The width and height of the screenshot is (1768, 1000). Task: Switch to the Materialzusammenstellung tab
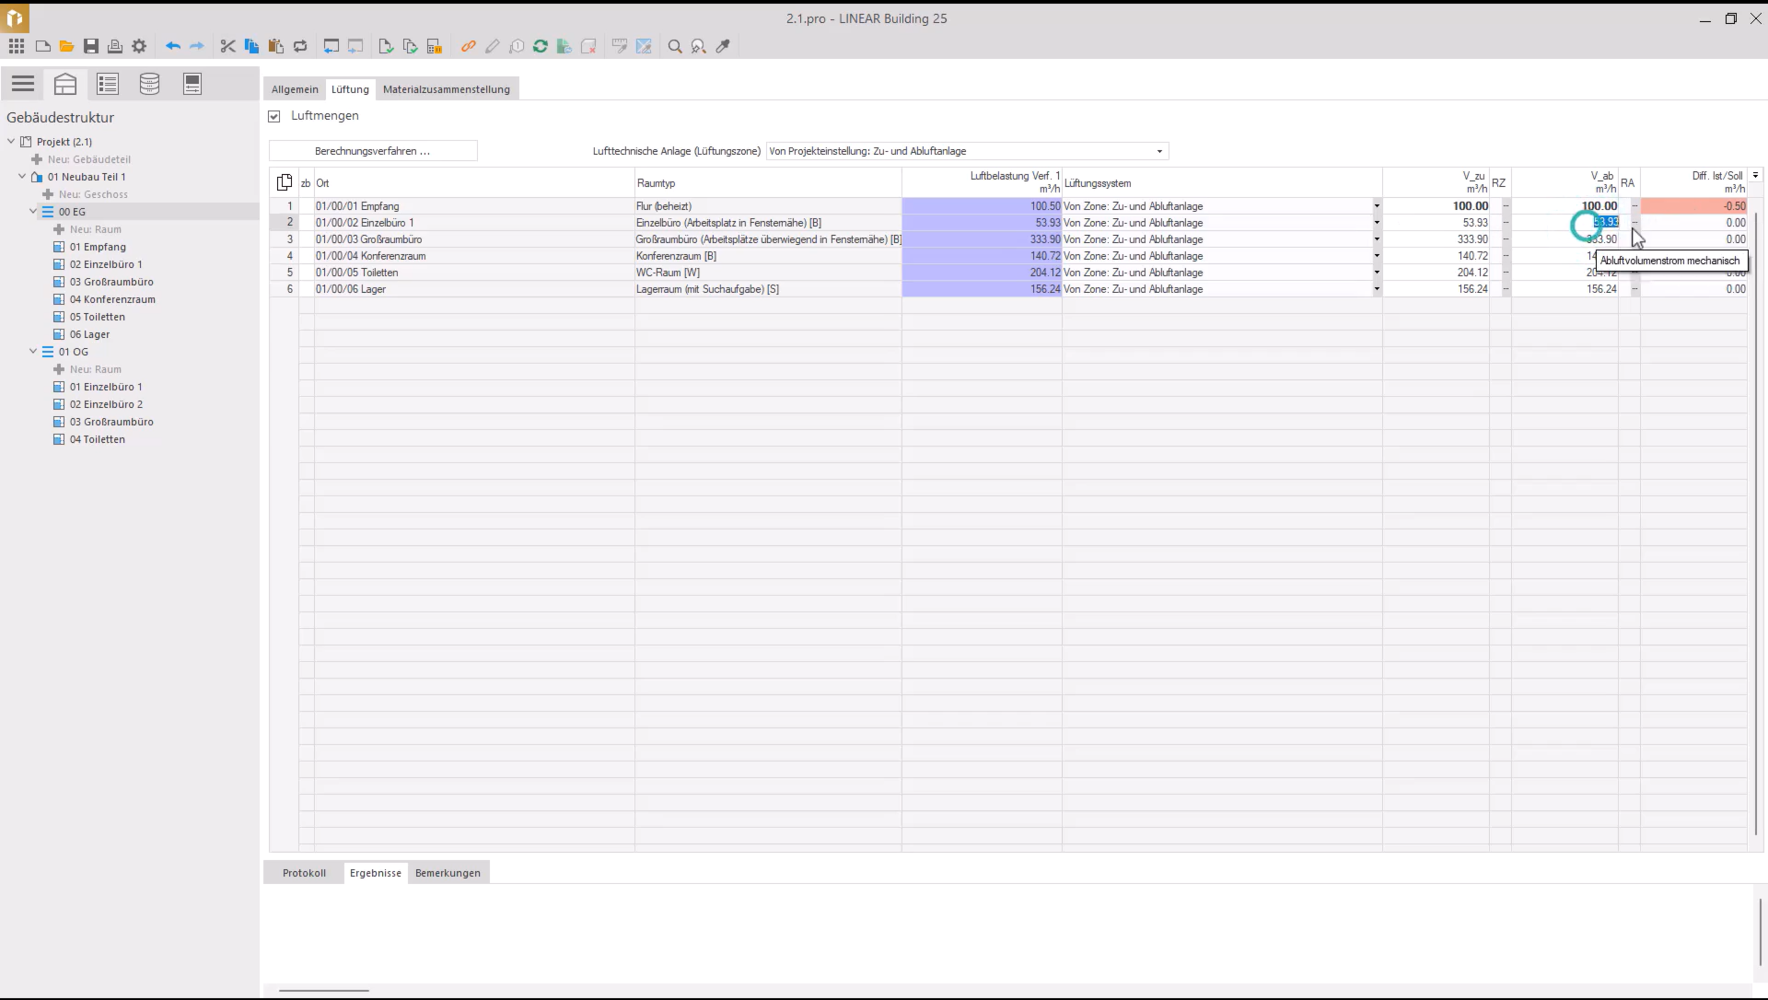click(446, 89)
